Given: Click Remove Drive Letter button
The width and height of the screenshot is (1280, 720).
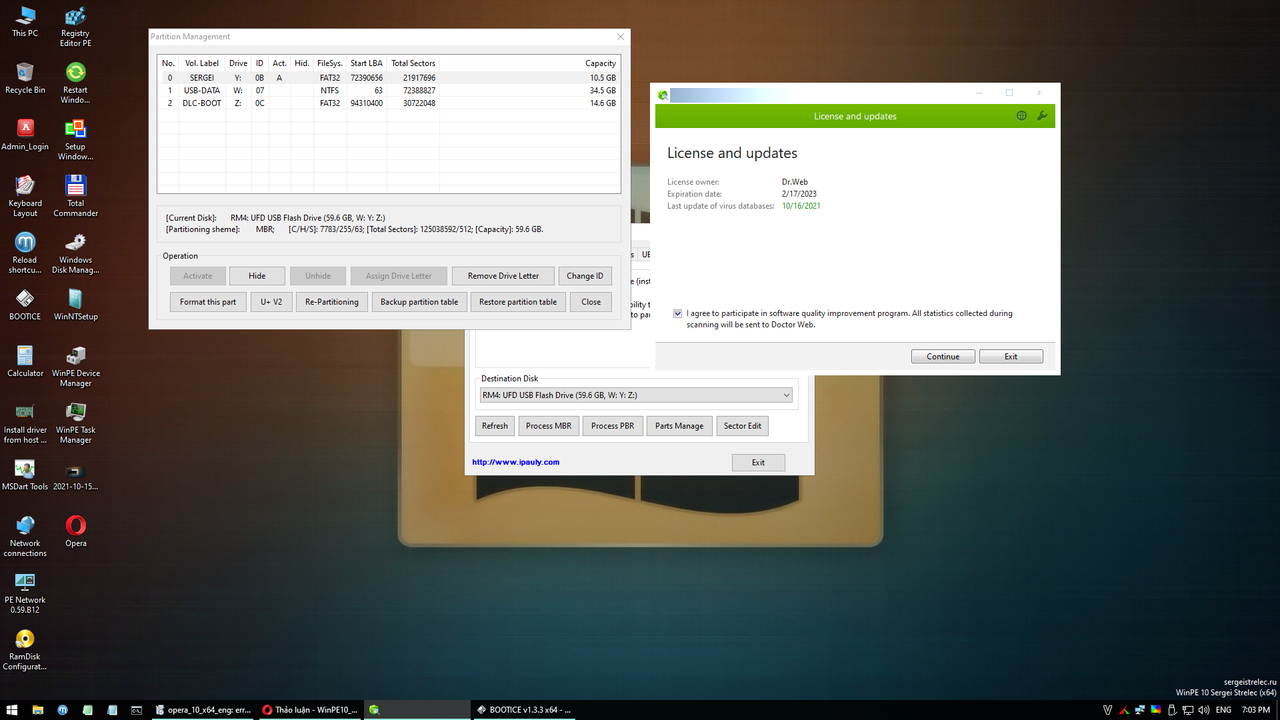Looking at the screenshot, I should (x=503, y=276).
